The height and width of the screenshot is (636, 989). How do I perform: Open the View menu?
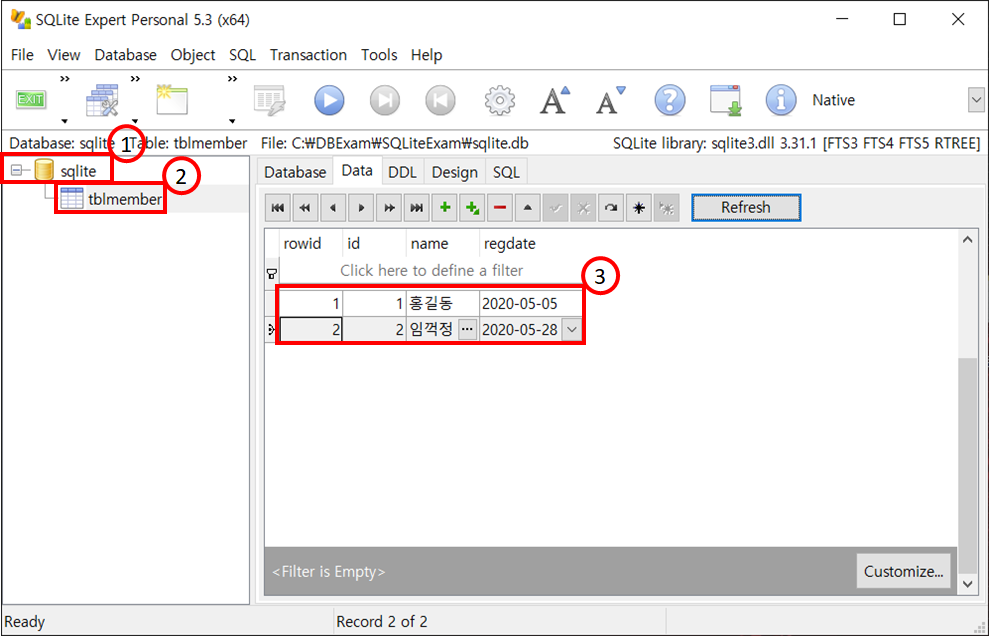tap(64, 55)
